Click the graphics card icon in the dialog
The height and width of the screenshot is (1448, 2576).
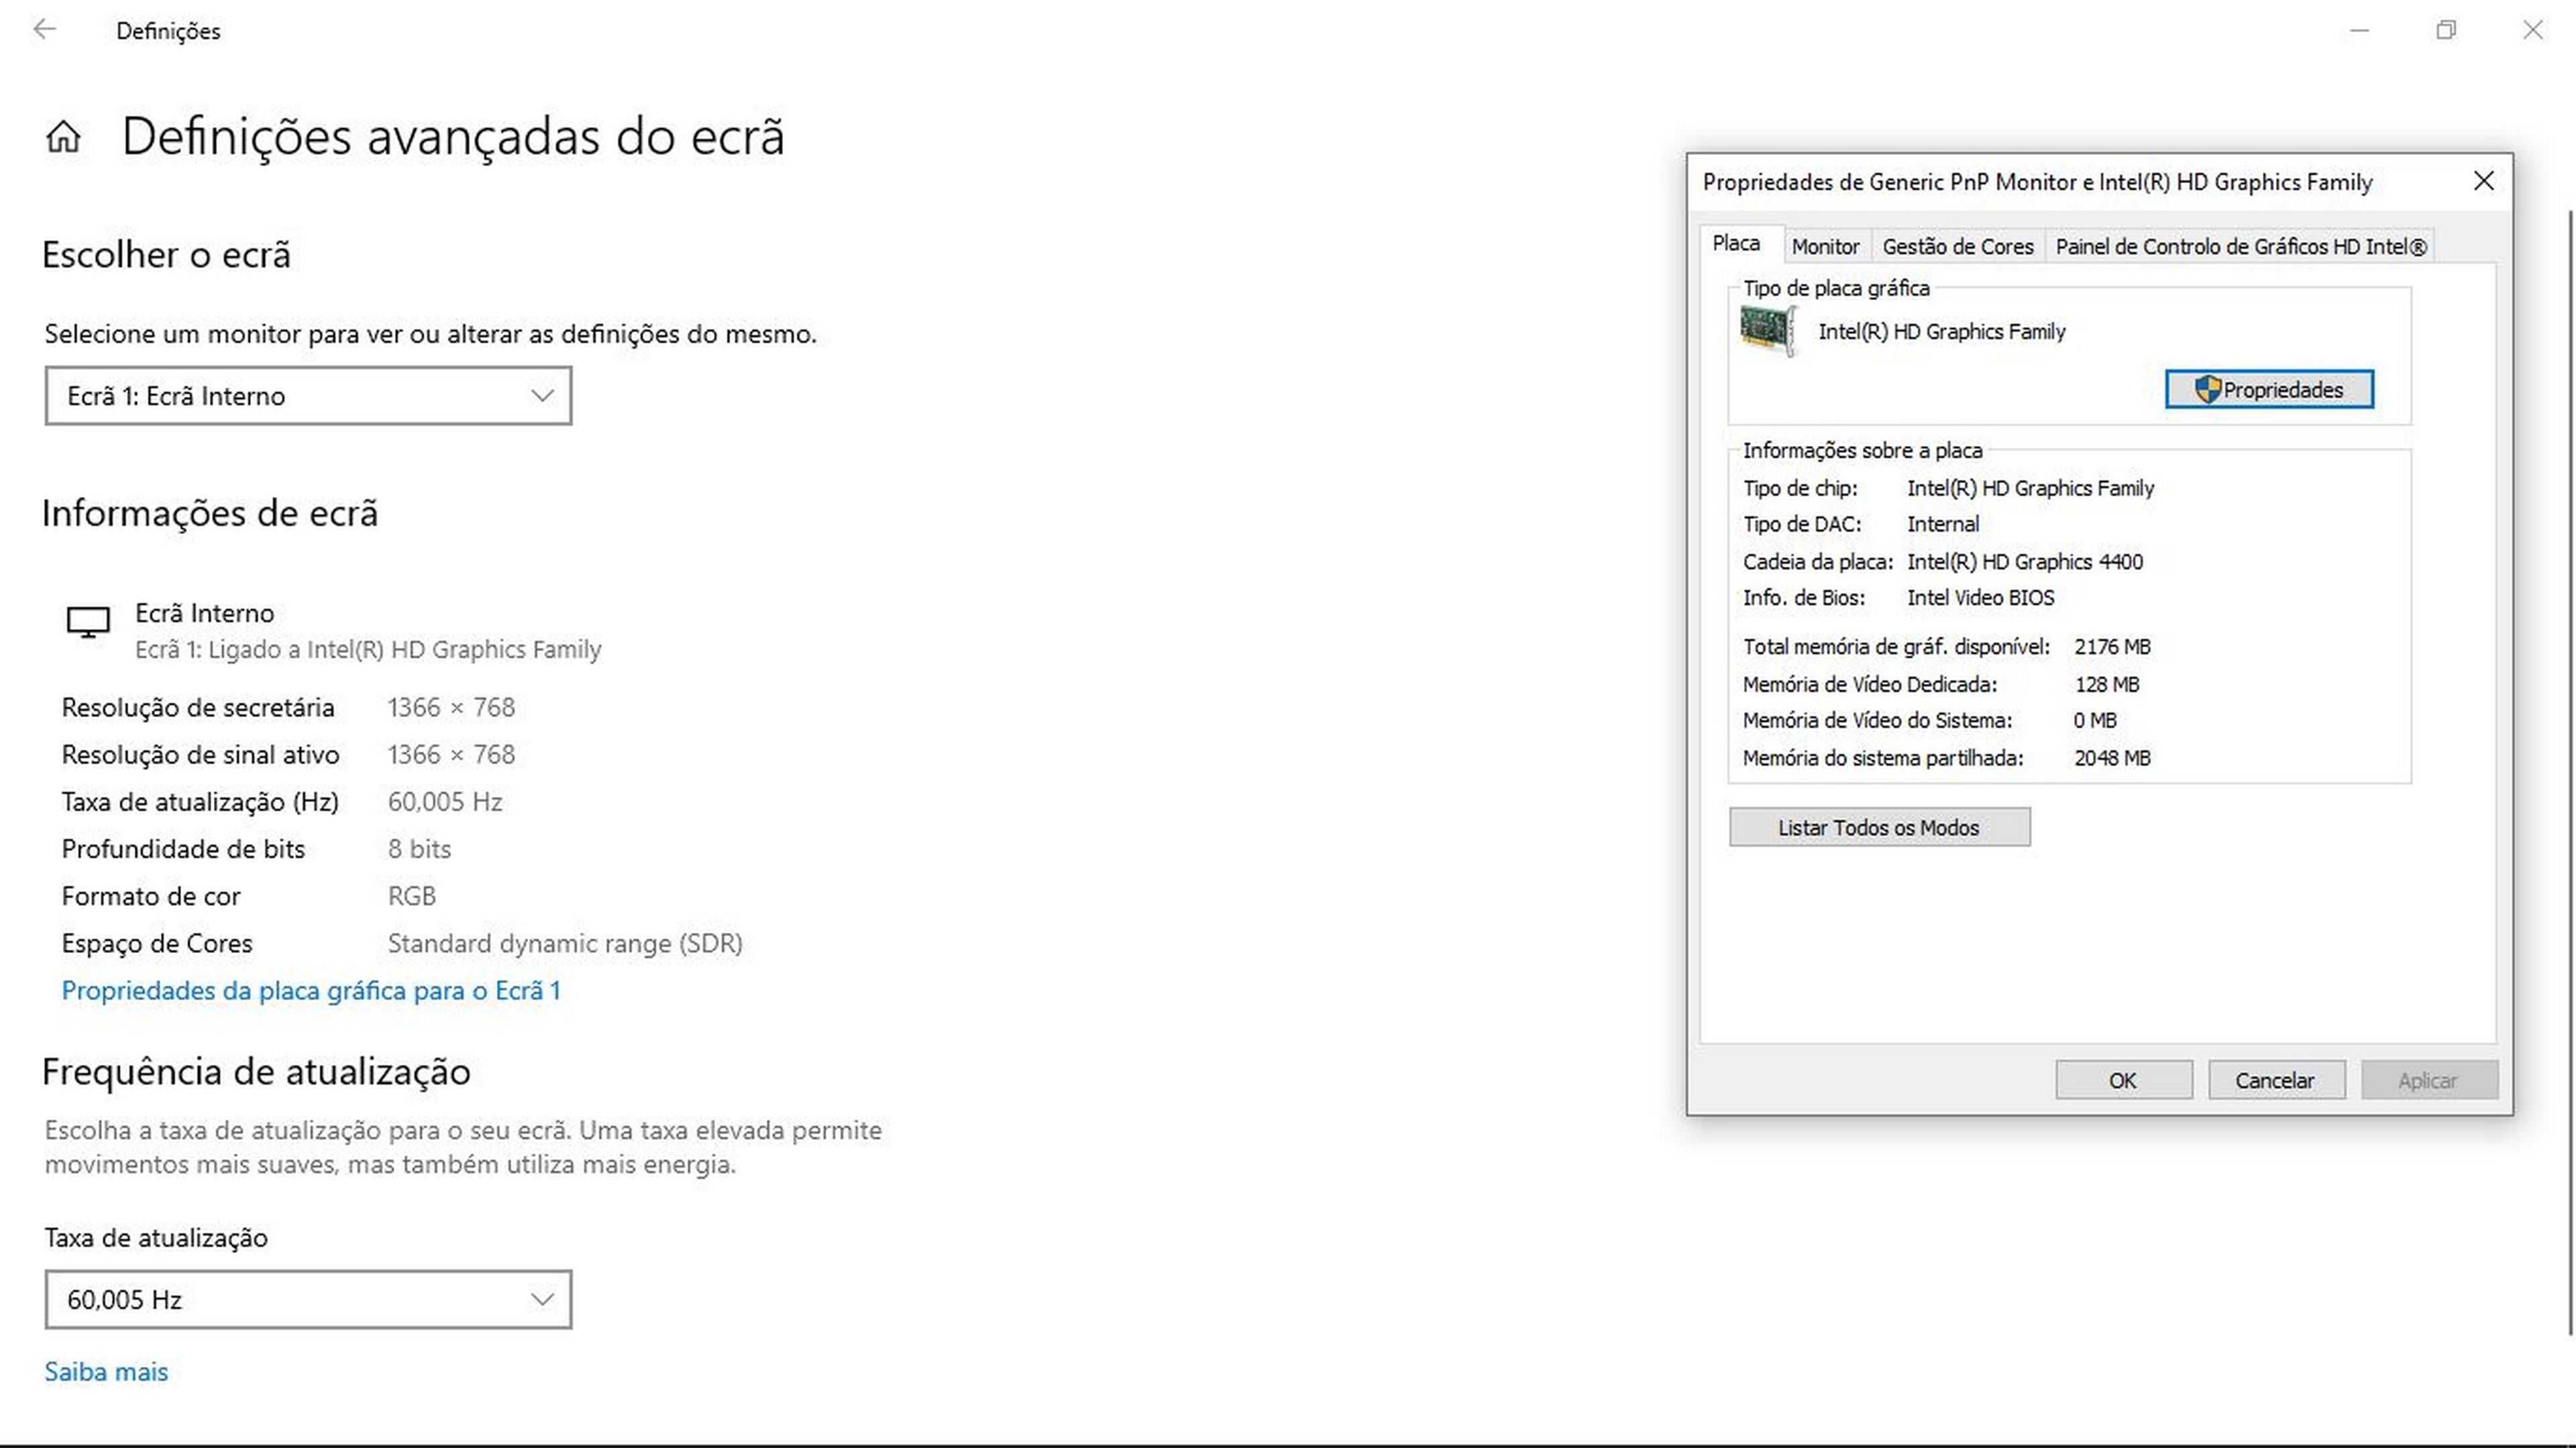point(1768,331)
